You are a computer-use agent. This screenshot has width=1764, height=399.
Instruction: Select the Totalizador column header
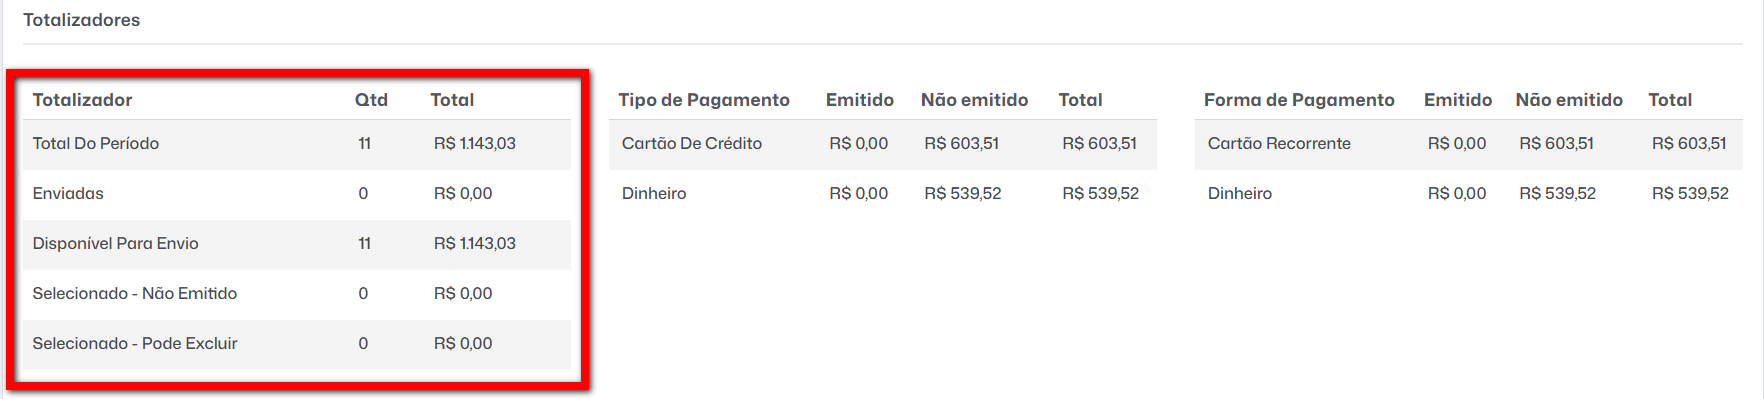pos(82,100)
